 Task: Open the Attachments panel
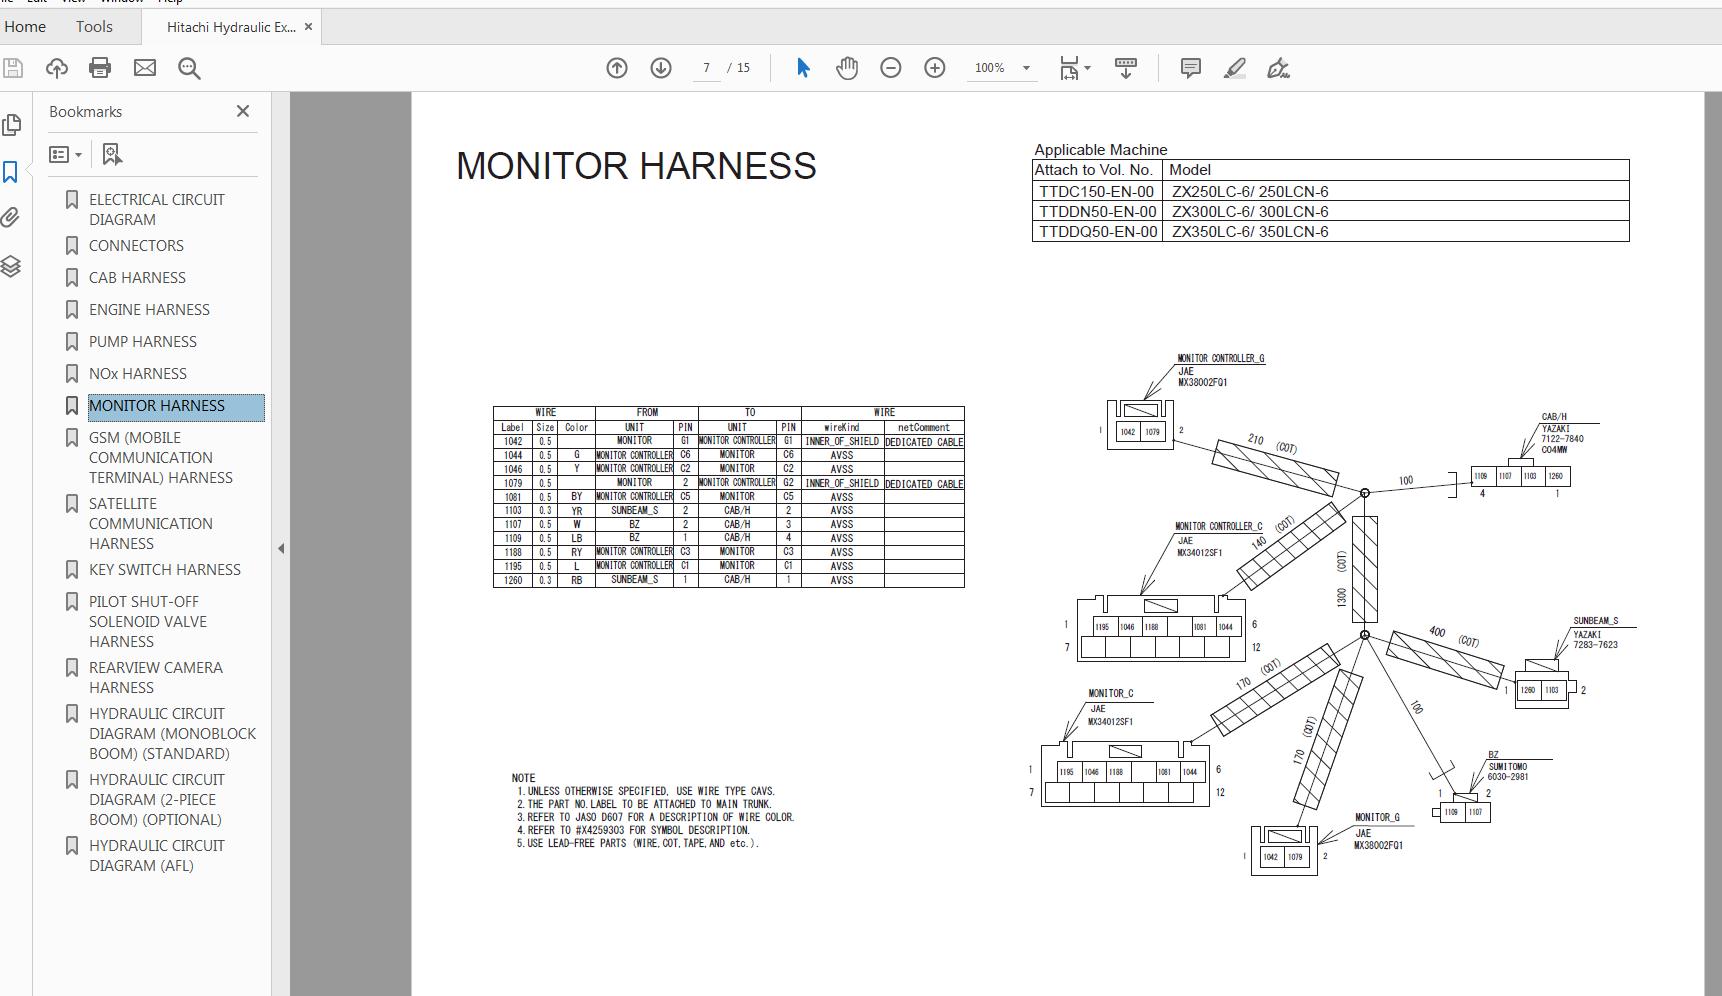click(x=12, y=217)
